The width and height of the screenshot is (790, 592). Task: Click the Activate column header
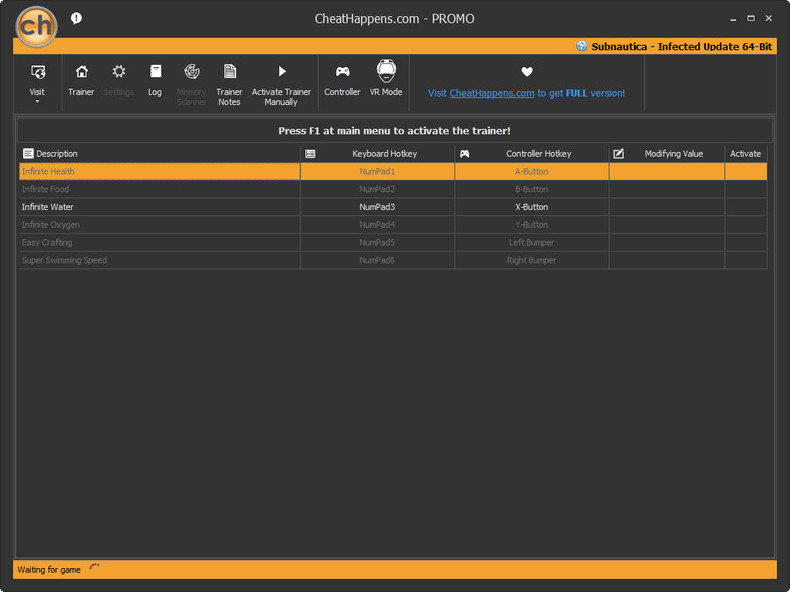pyautogui.click(x=746, y=154)
